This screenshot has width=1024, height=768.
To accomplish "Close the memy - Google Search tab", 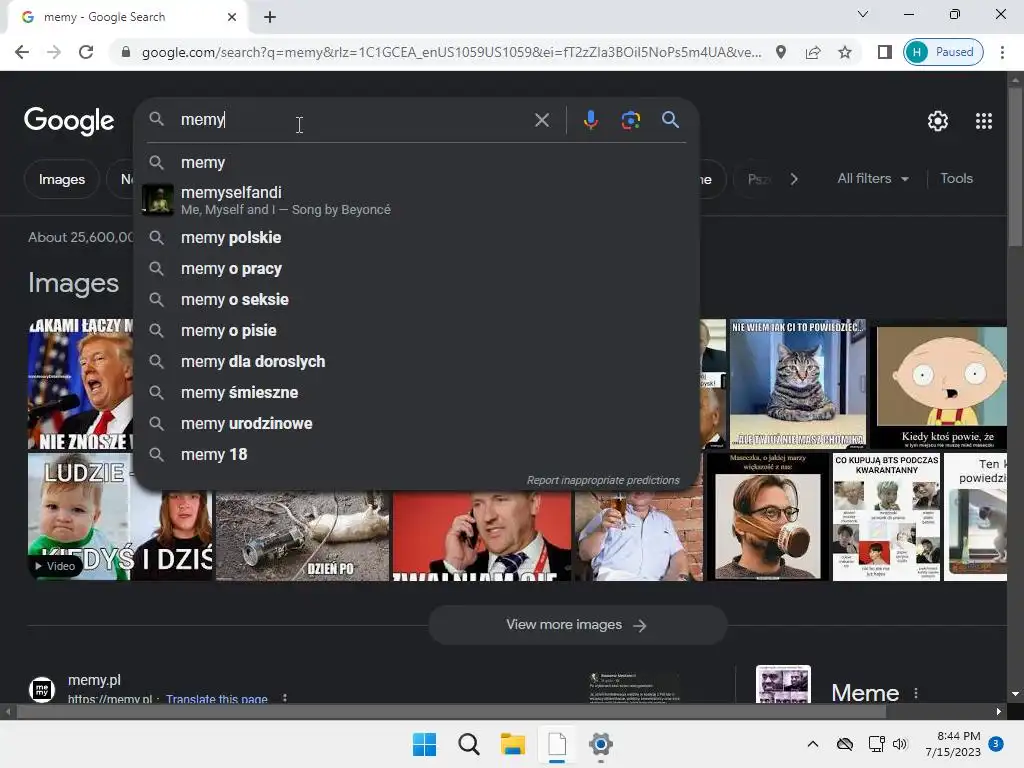I will (x=232, y=17).
